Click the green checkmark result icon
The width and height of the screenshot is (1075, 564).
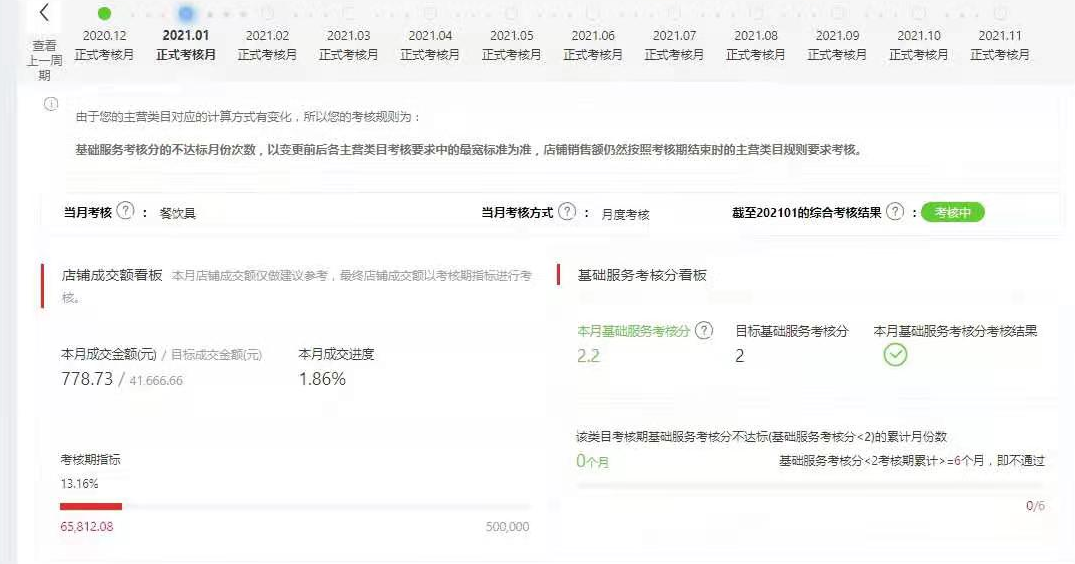[895, 354]
